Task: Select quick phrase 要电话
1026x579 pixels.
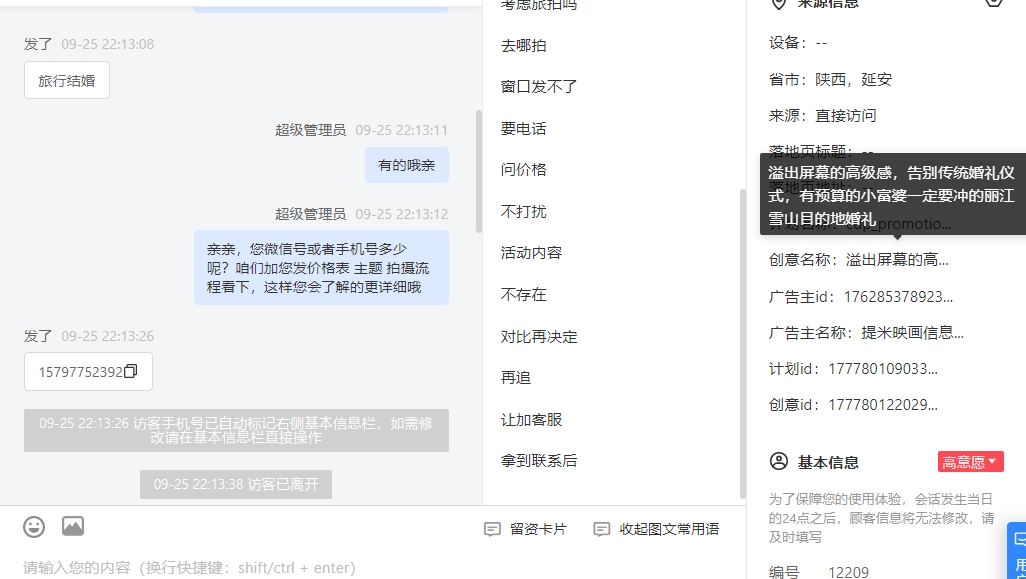Action: tap(523, 128)
